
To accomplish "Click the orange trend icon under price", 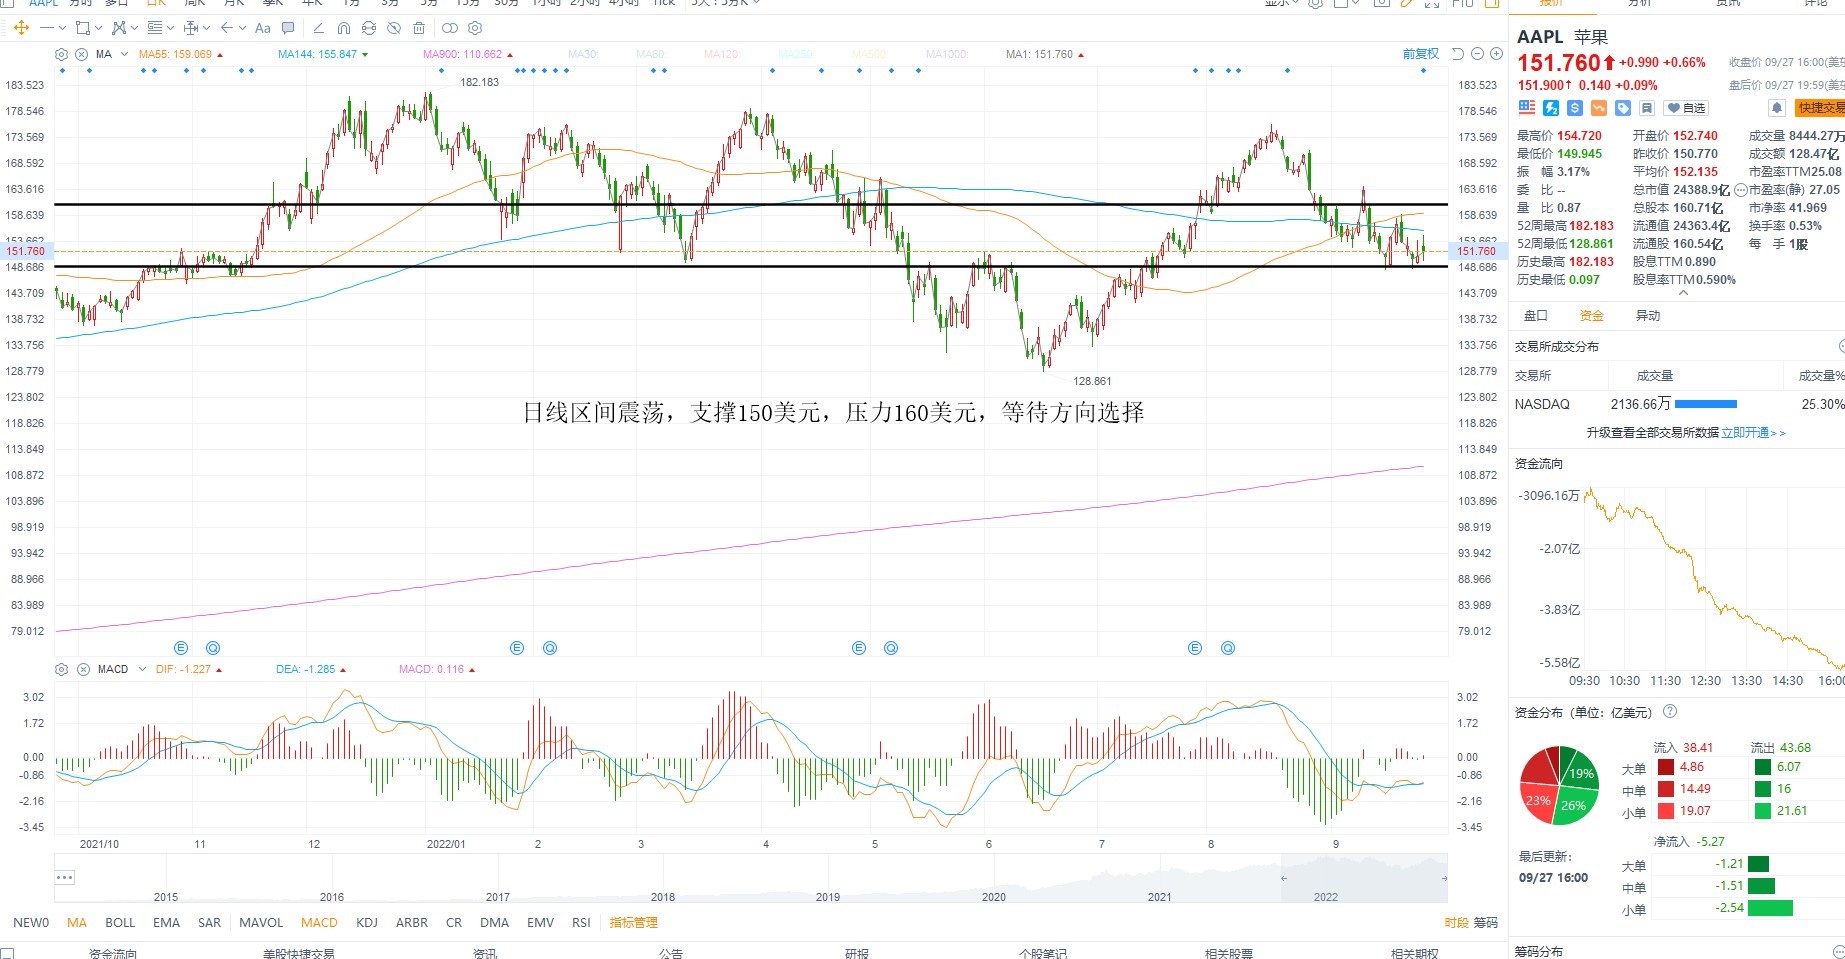I will point(1599,108).
